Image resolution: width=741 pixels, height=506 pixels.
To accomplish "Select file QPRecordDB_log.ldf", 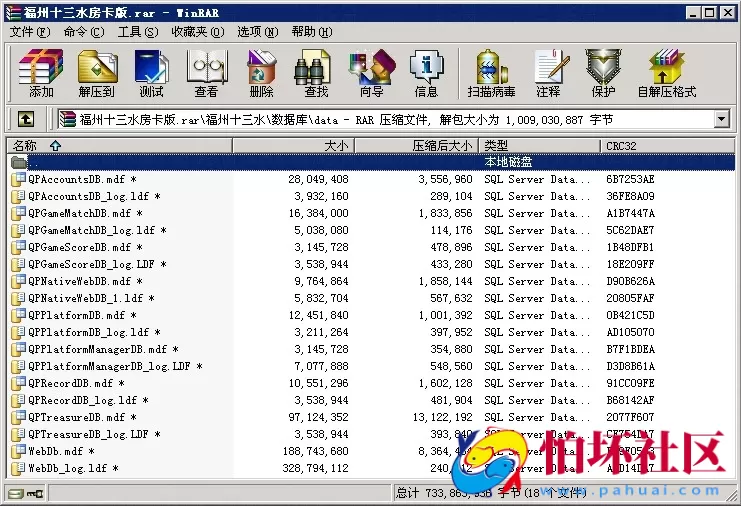I will 88,400.
